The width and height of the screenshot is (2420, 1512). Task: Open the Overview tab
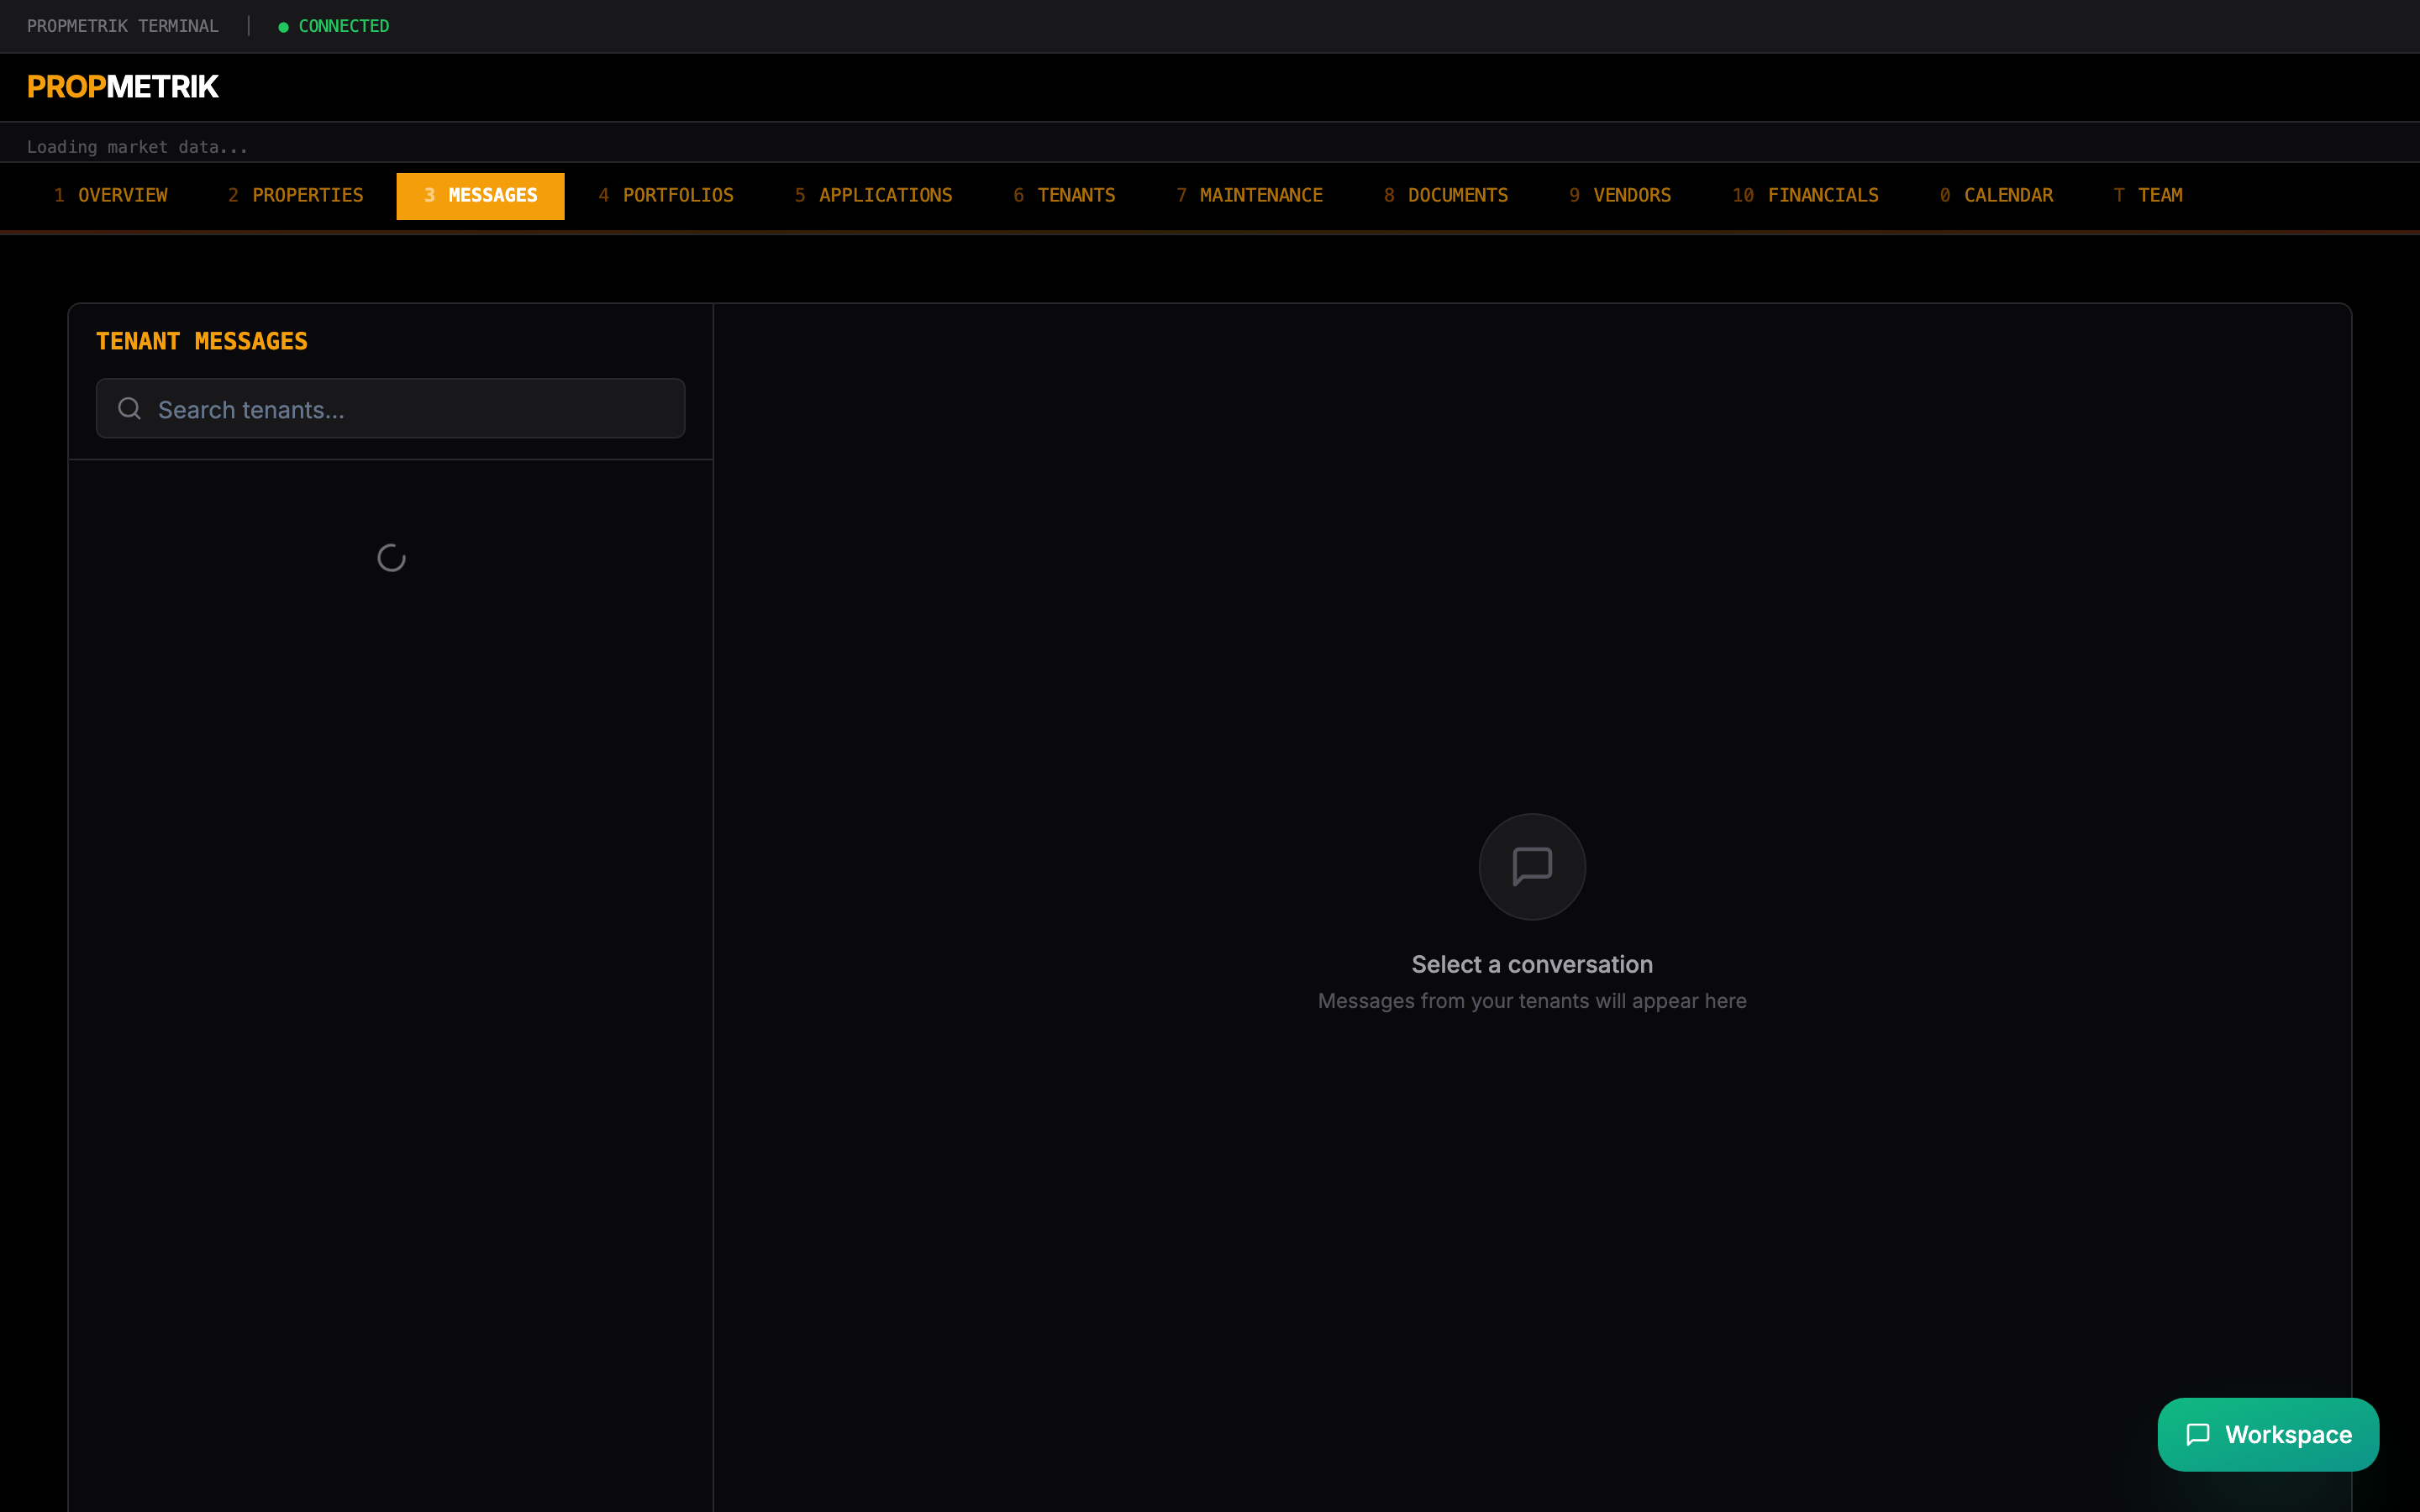111,196
